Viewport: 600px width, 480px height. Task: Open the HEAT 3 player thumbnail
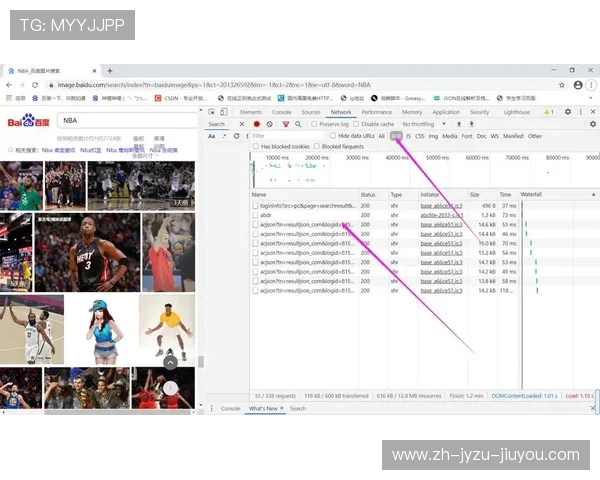click(87, 253)
